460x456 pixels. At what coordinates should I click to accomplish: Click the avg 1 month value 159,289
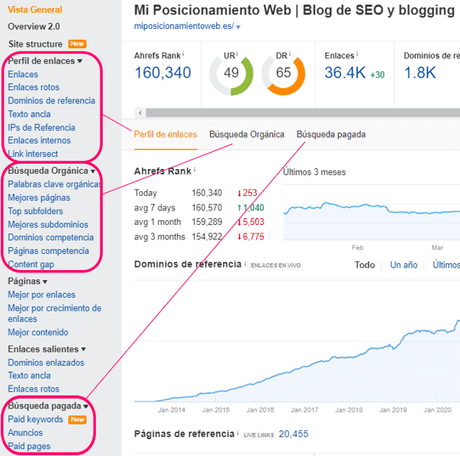click(x=207, y=222)
